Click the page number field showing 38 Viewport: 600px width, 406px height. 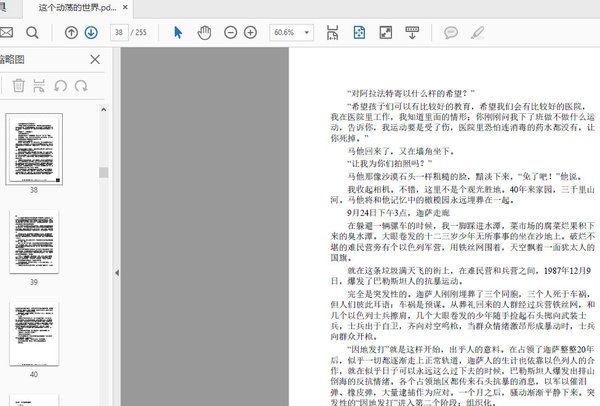[x=119, y=33]
